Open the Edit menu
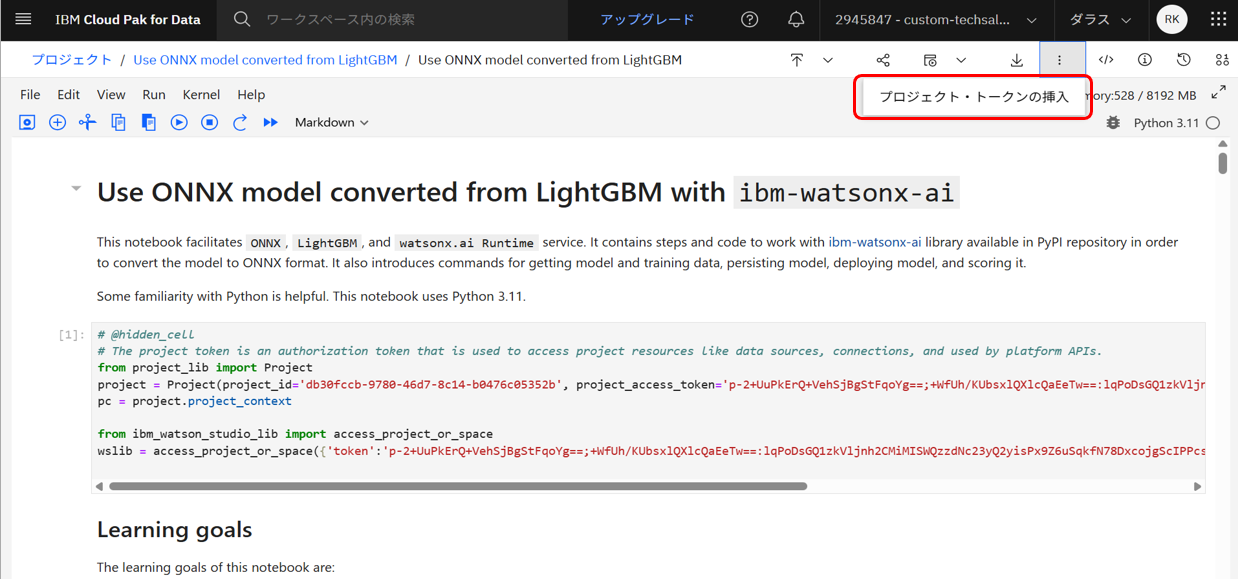Image resolution: width=1238 pixels, height=579 pixels. point(68,94)
